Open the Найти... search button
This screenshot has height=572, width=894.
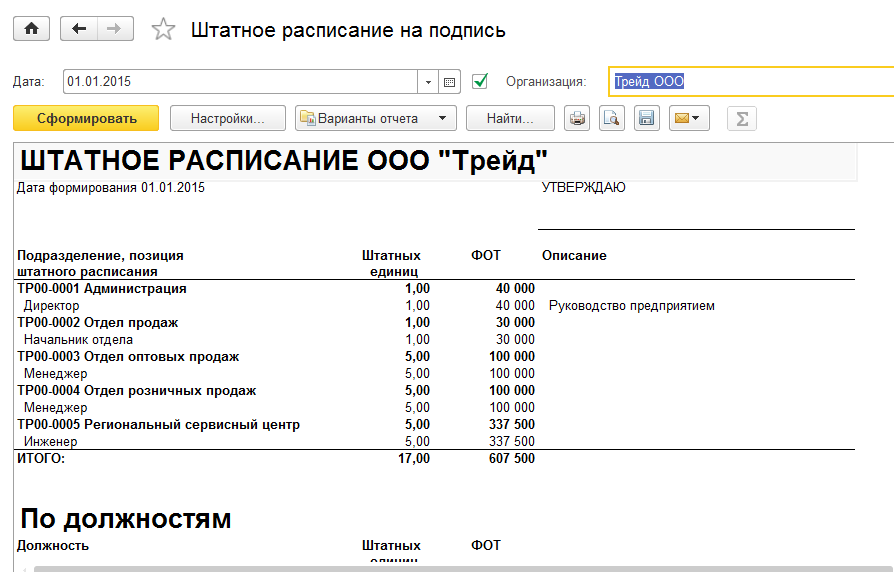click(x=510, y=118)
